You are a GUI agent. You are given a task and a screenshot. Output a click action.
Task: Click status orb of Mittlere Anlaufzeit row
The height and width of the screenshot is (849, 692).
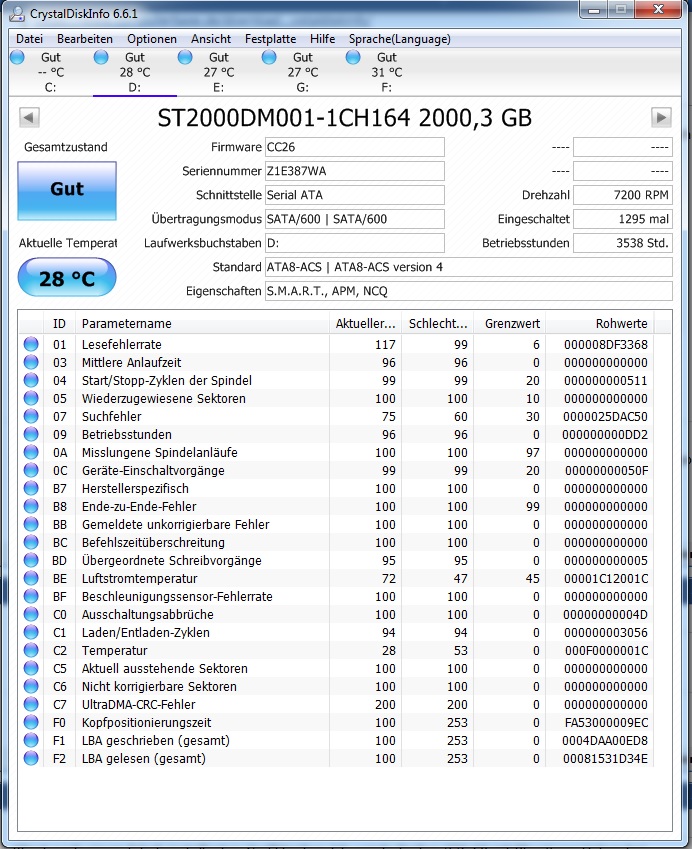tap(31, 362)
